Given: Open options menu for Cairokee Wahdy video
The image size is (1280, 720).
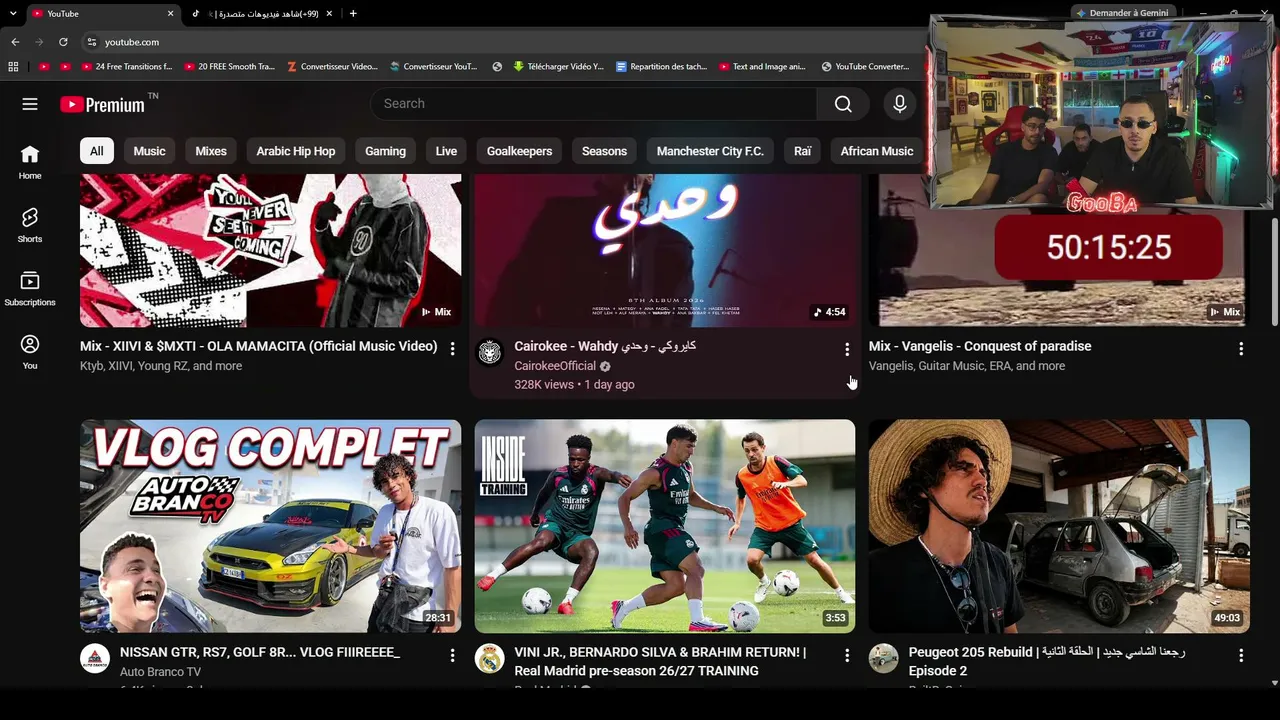Looking at the screenshot, I should coord(847,349).
